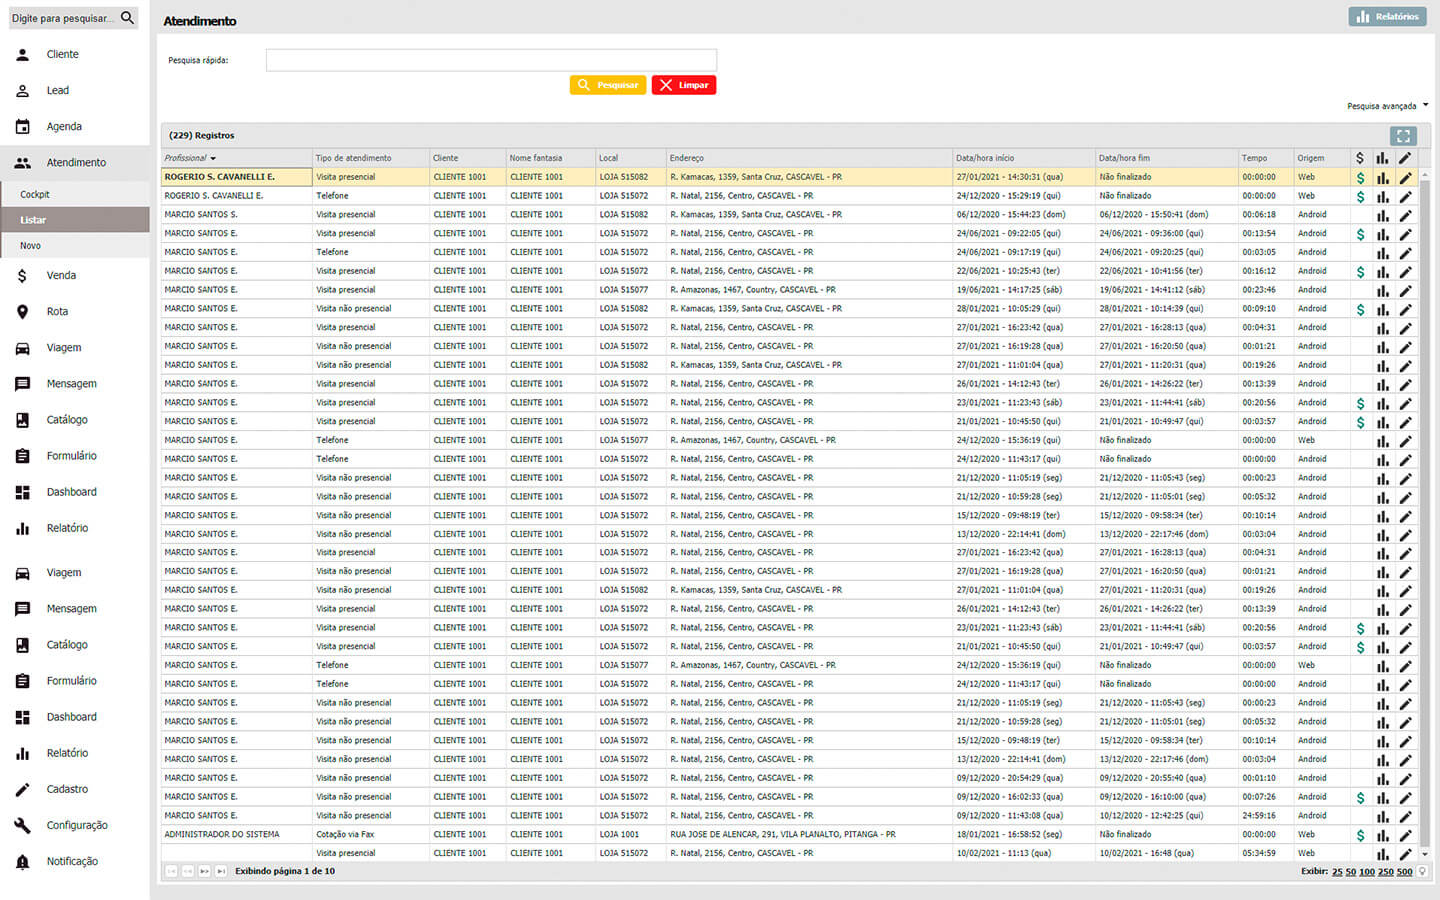Collapse the Atendimento sidebar section

75,163
